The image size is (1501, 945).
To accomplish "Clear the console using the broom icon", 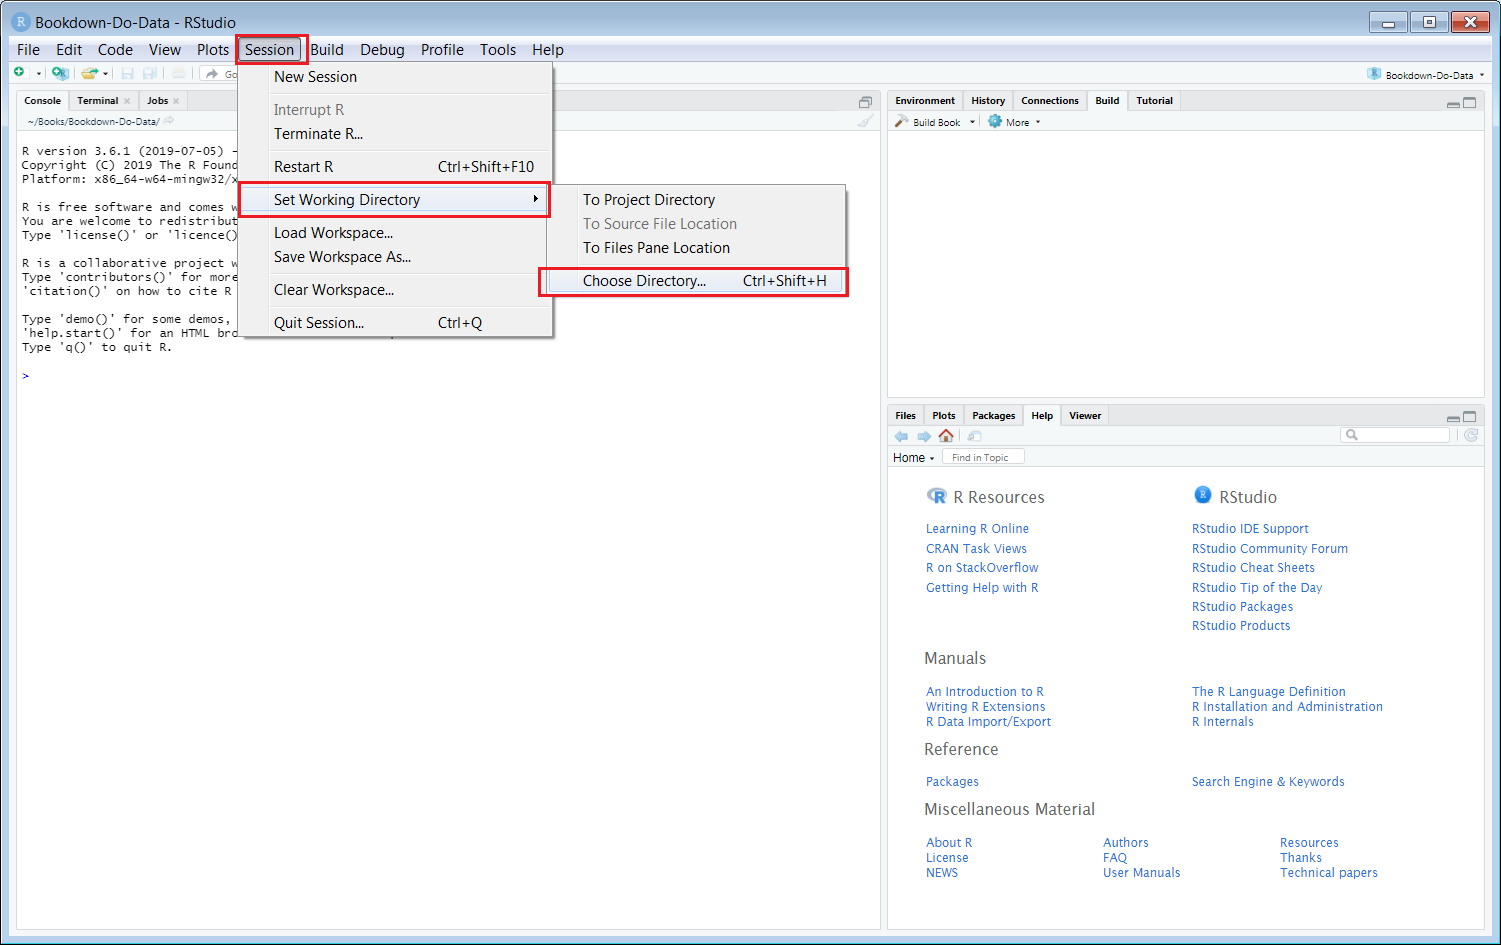I will tap(866, 121).
